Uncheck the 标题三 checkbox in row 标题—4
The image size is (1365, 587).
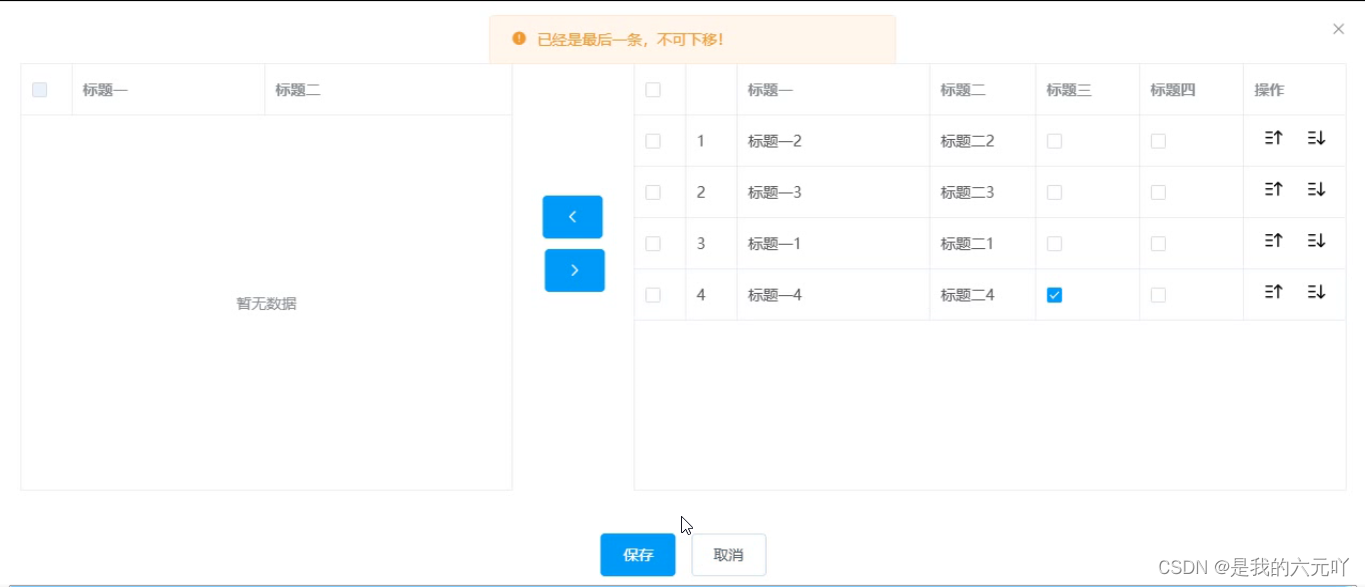coord(1054,294)
